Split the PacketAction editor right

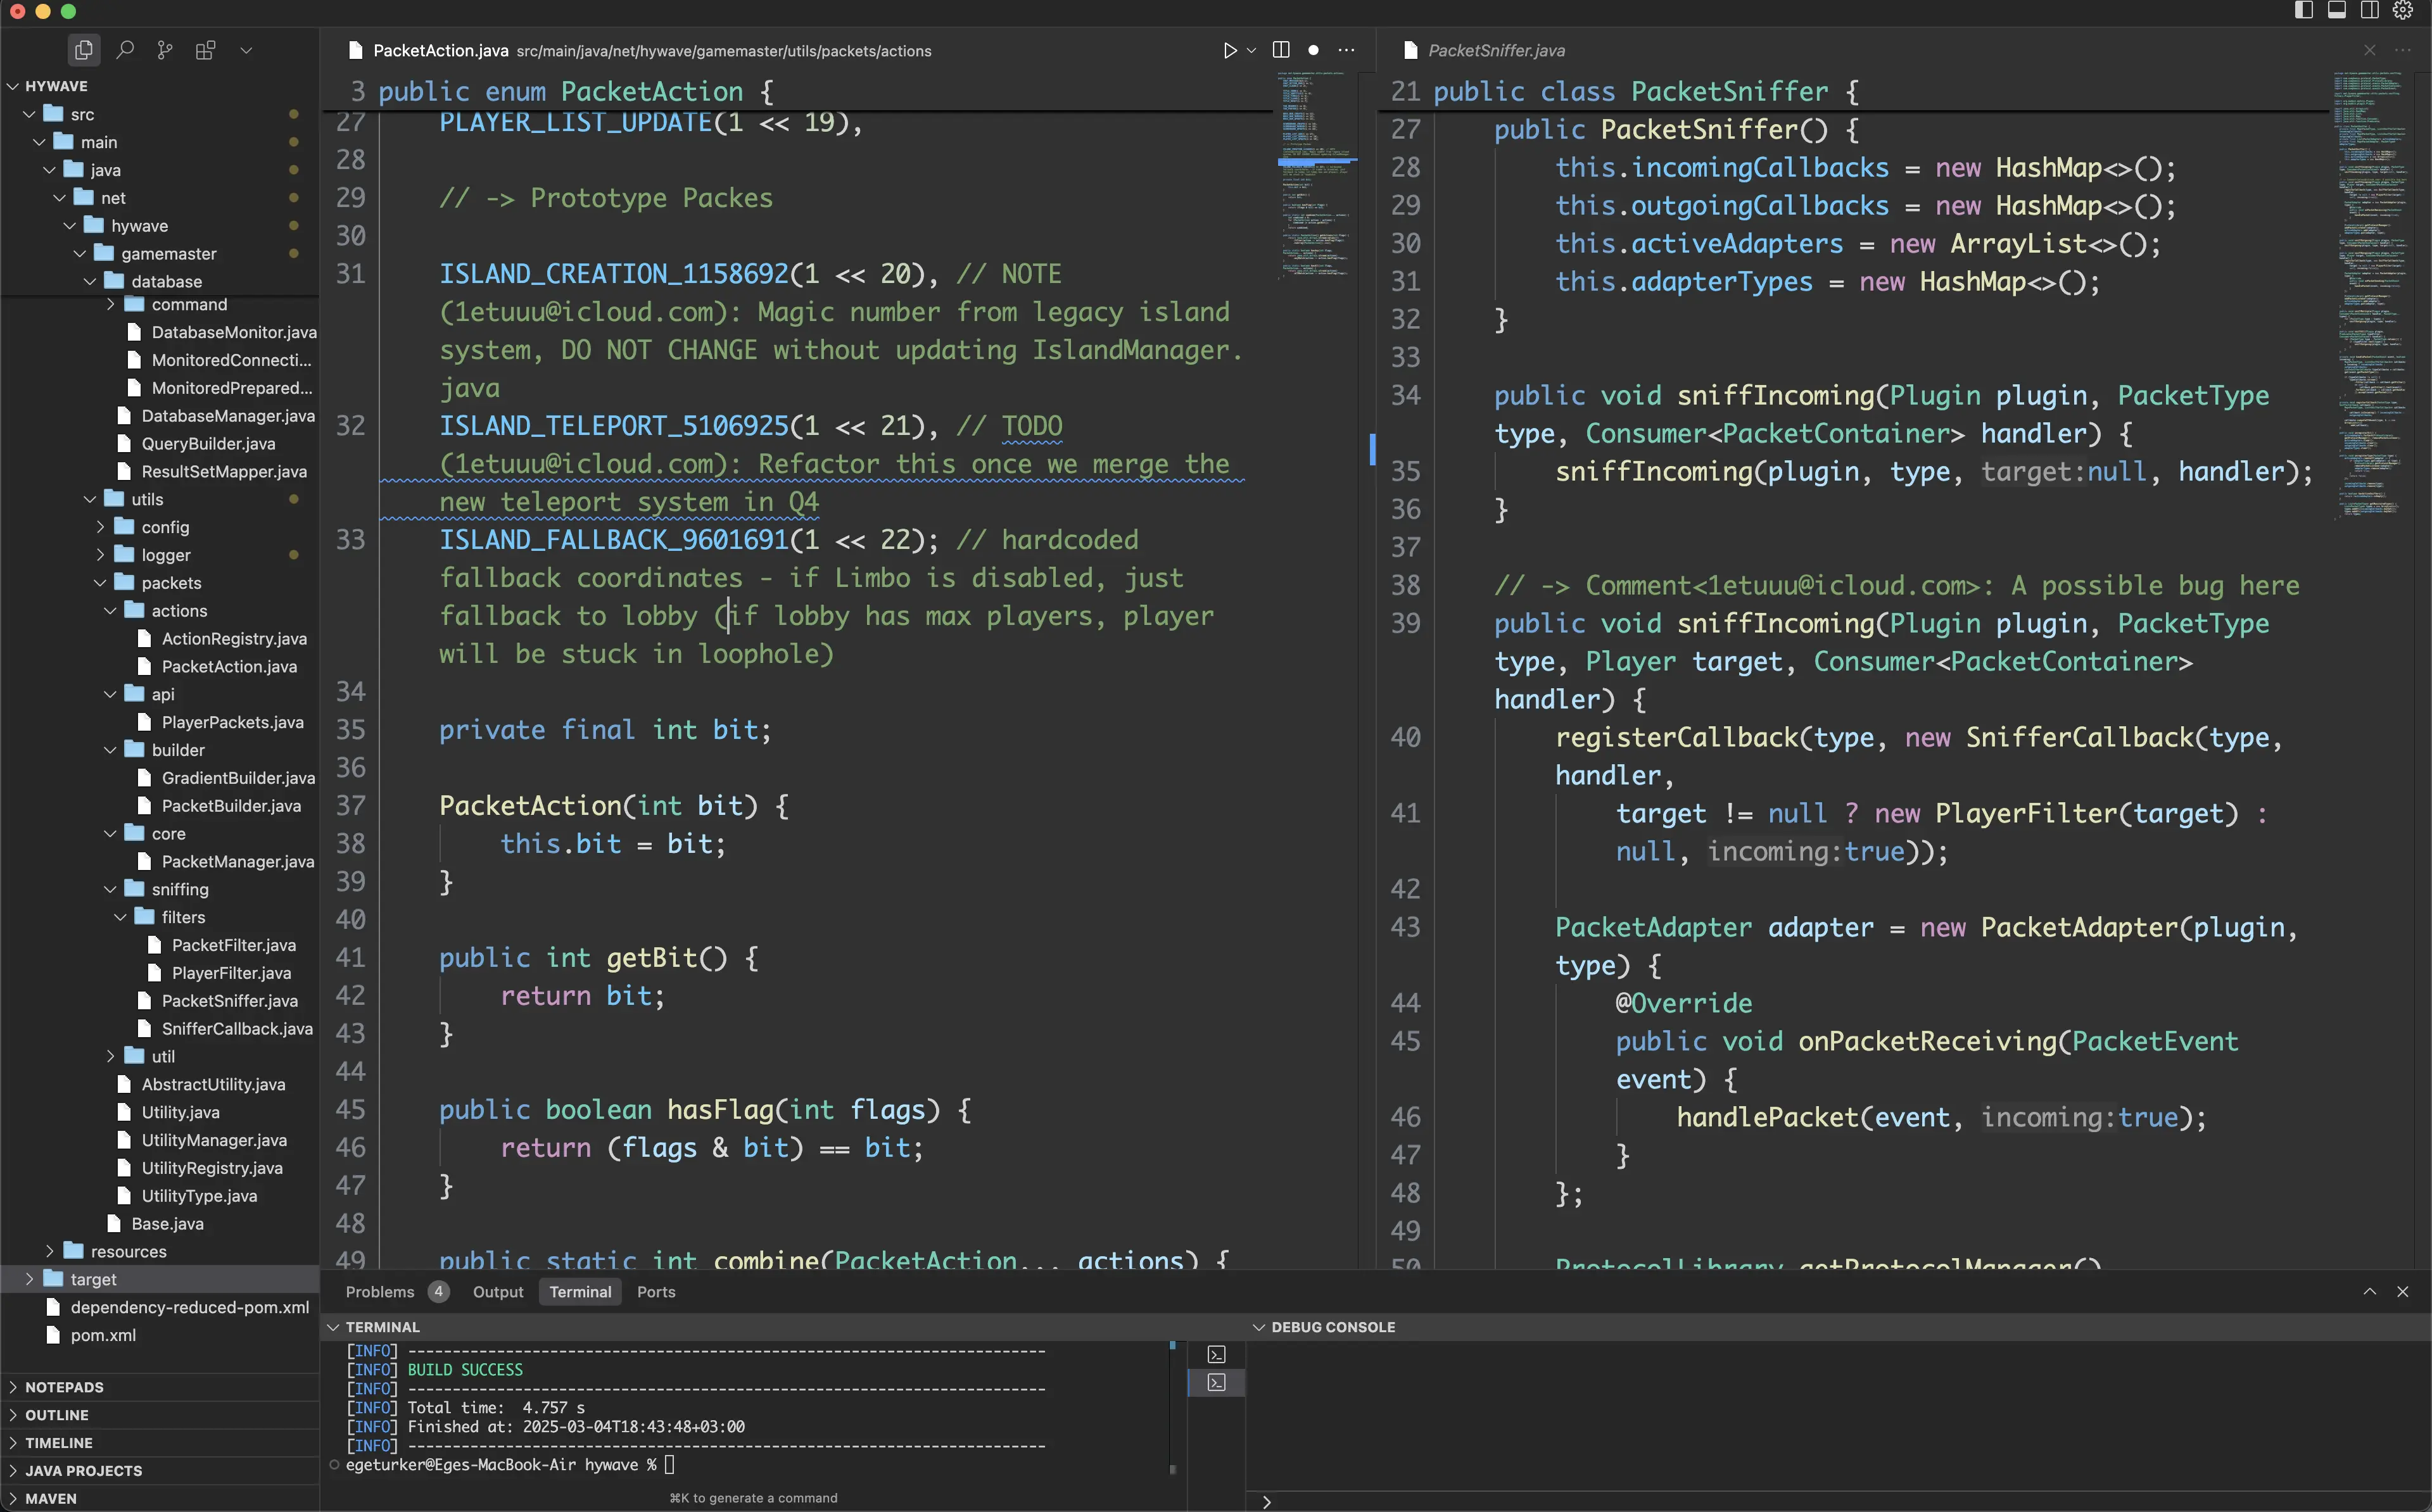click(x=1280, y=50)
